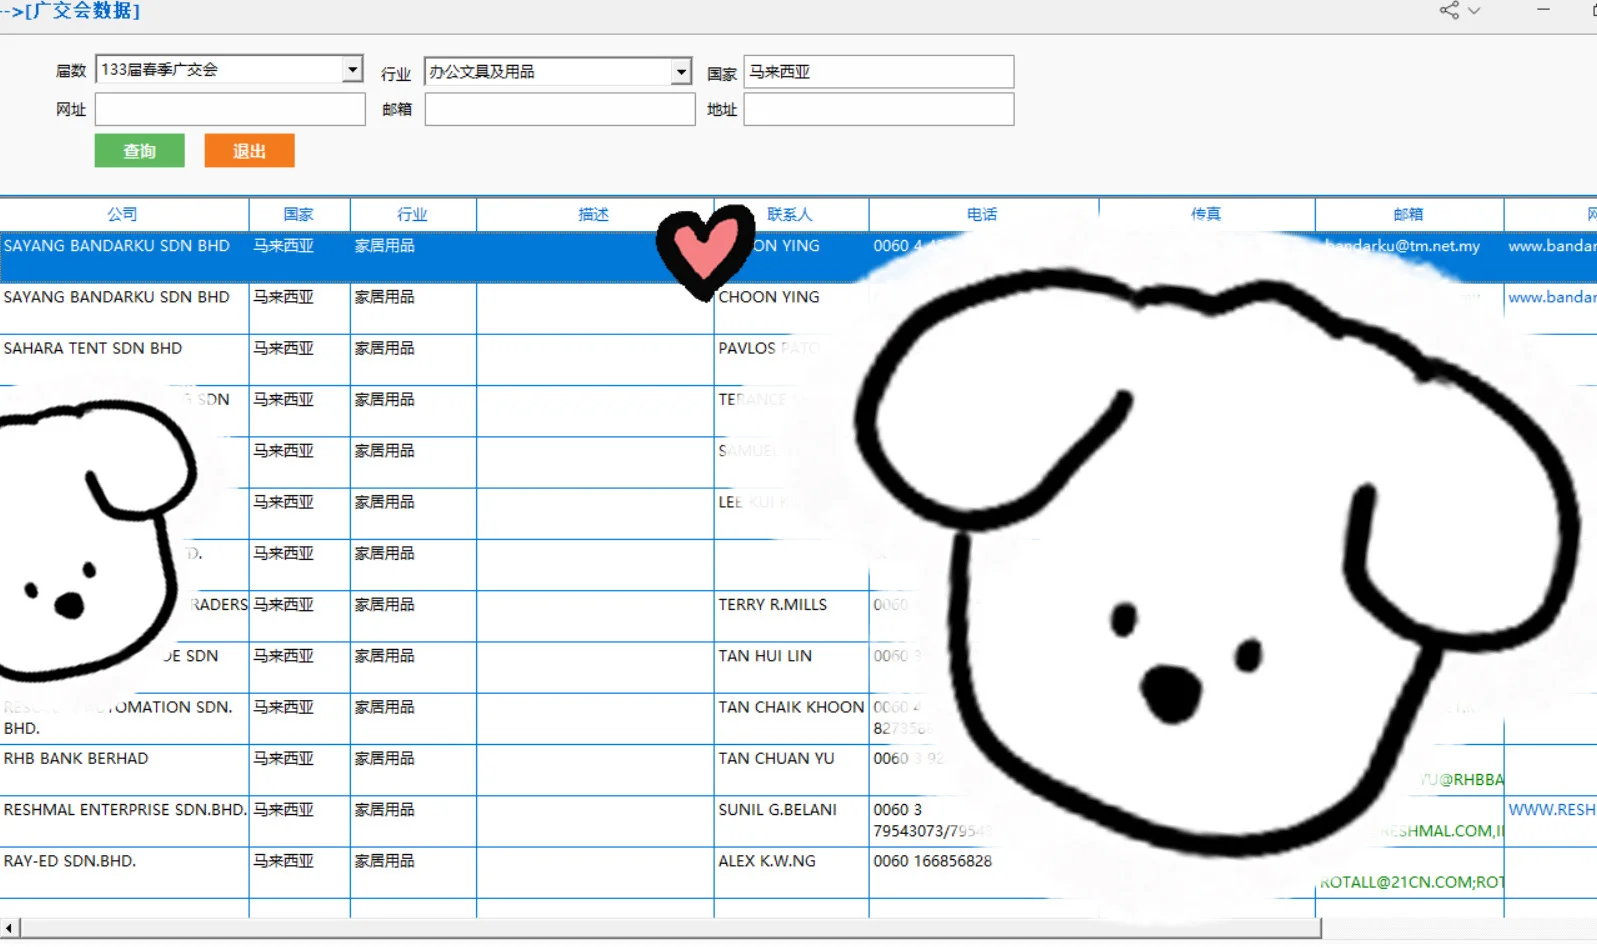Click the horizontal scrollbar left arrow
The height and width of the screenshot is (947, 1597).
pos(9,929)
